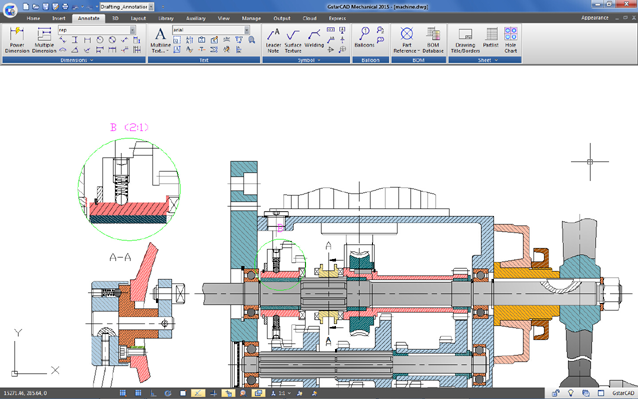Toggle ortho mode in status bar
Image resolution: width=638 pixels, height=399 pixels.
click(153, 393)
